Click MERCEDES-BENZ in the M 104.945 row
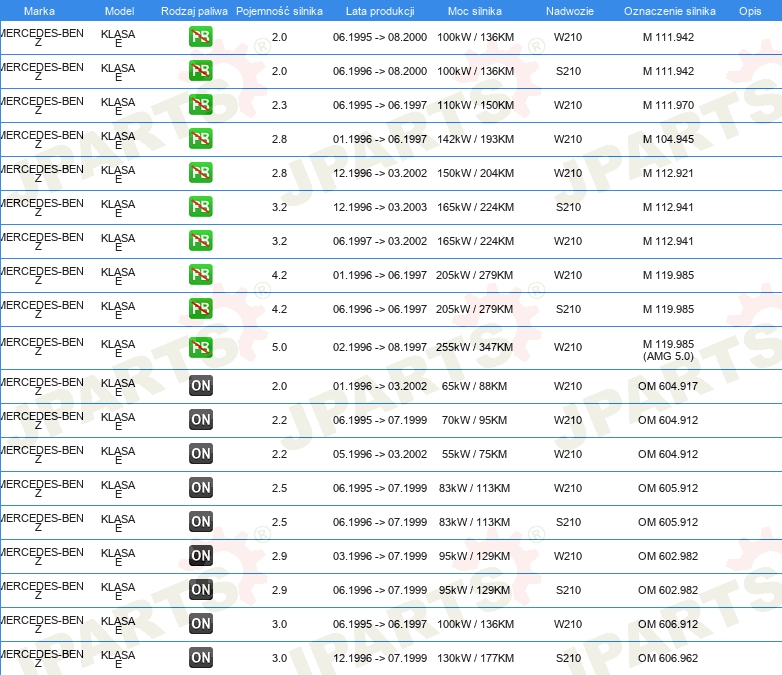782x675 pixels. pos(42,139)
